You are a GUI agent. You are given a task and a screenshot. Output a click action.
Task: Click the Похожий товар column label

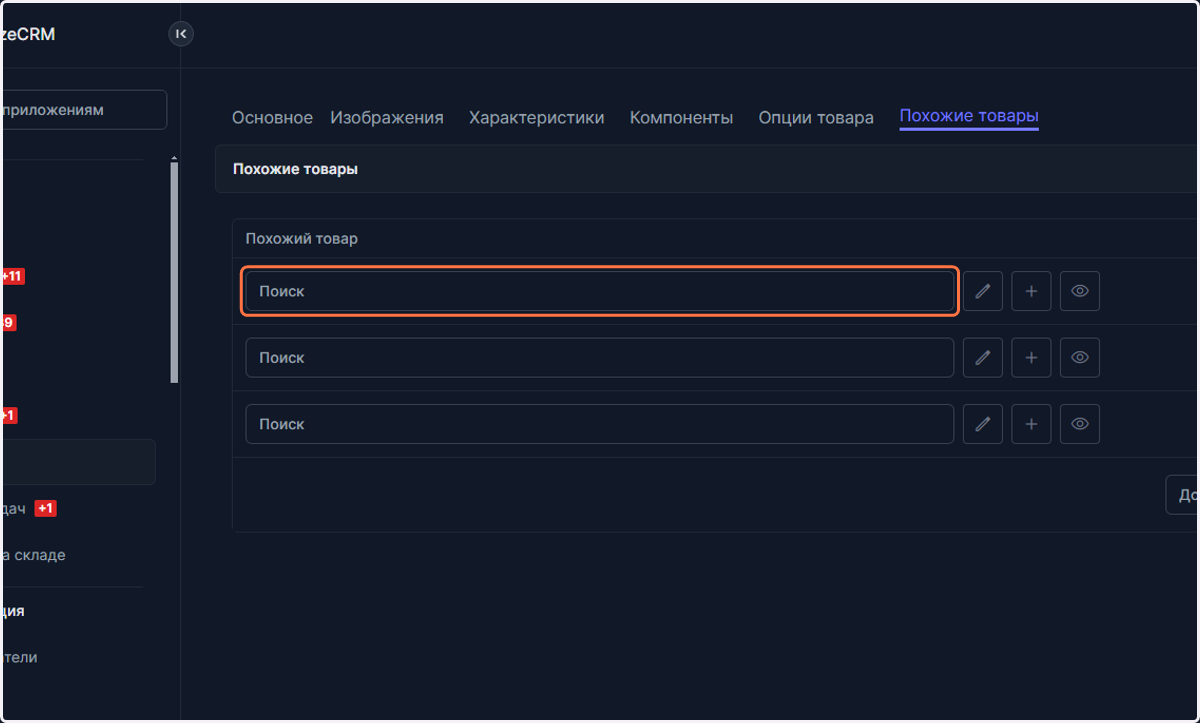302,239
